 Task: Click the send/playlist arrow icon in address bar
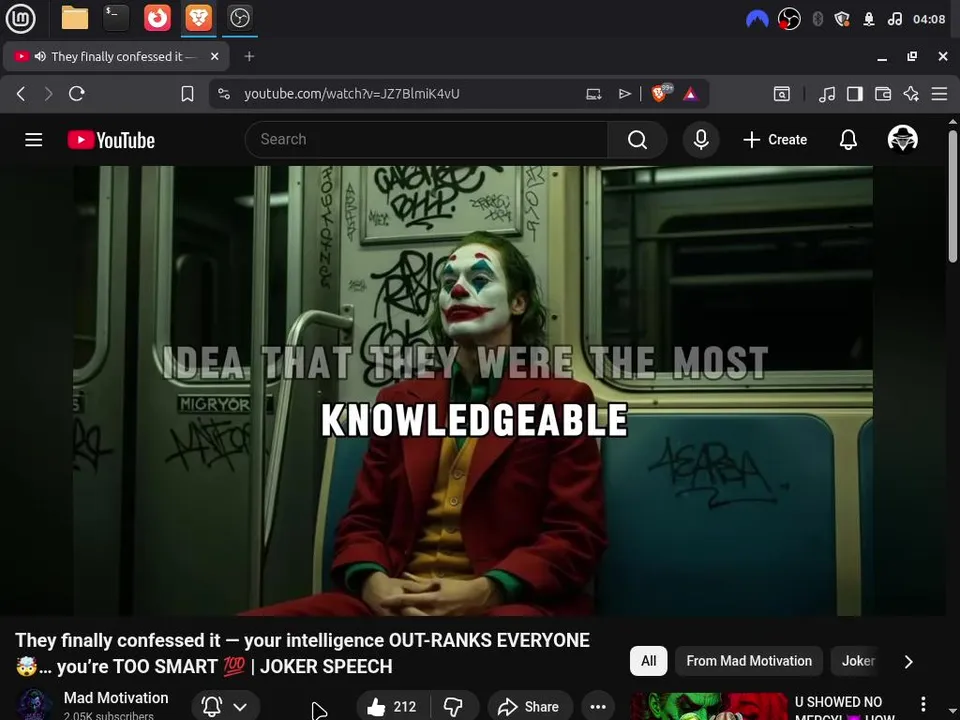click(x=624, y=94)
